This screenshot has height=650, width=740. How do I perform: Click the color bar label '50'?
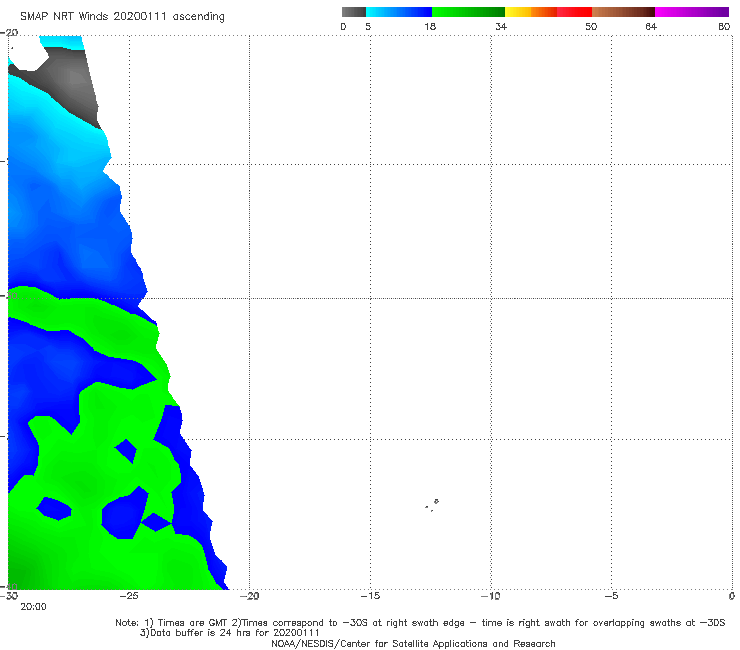coord(591,26)
